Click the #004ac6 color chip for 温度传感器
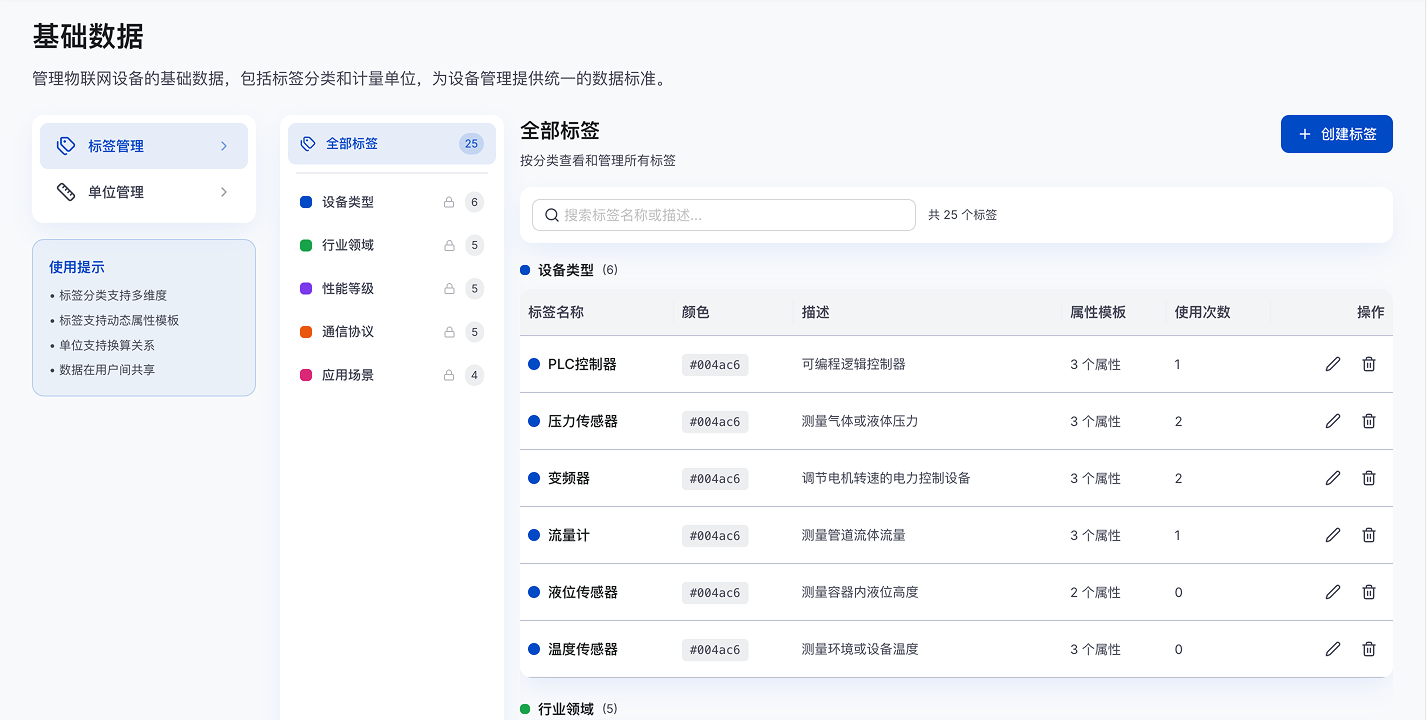This screenshot has height=720, width=1427. tap(715, 650)
